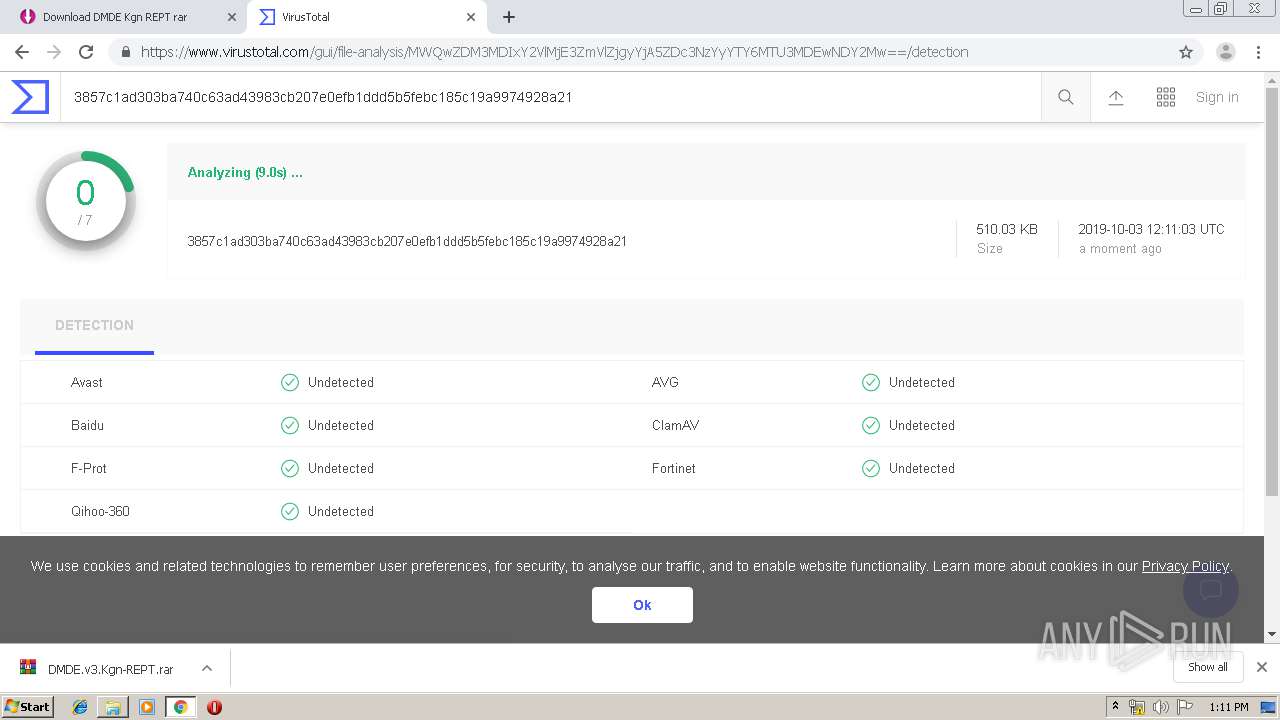
Task: Click the system tray volume icon
Action: (1161, 707)
